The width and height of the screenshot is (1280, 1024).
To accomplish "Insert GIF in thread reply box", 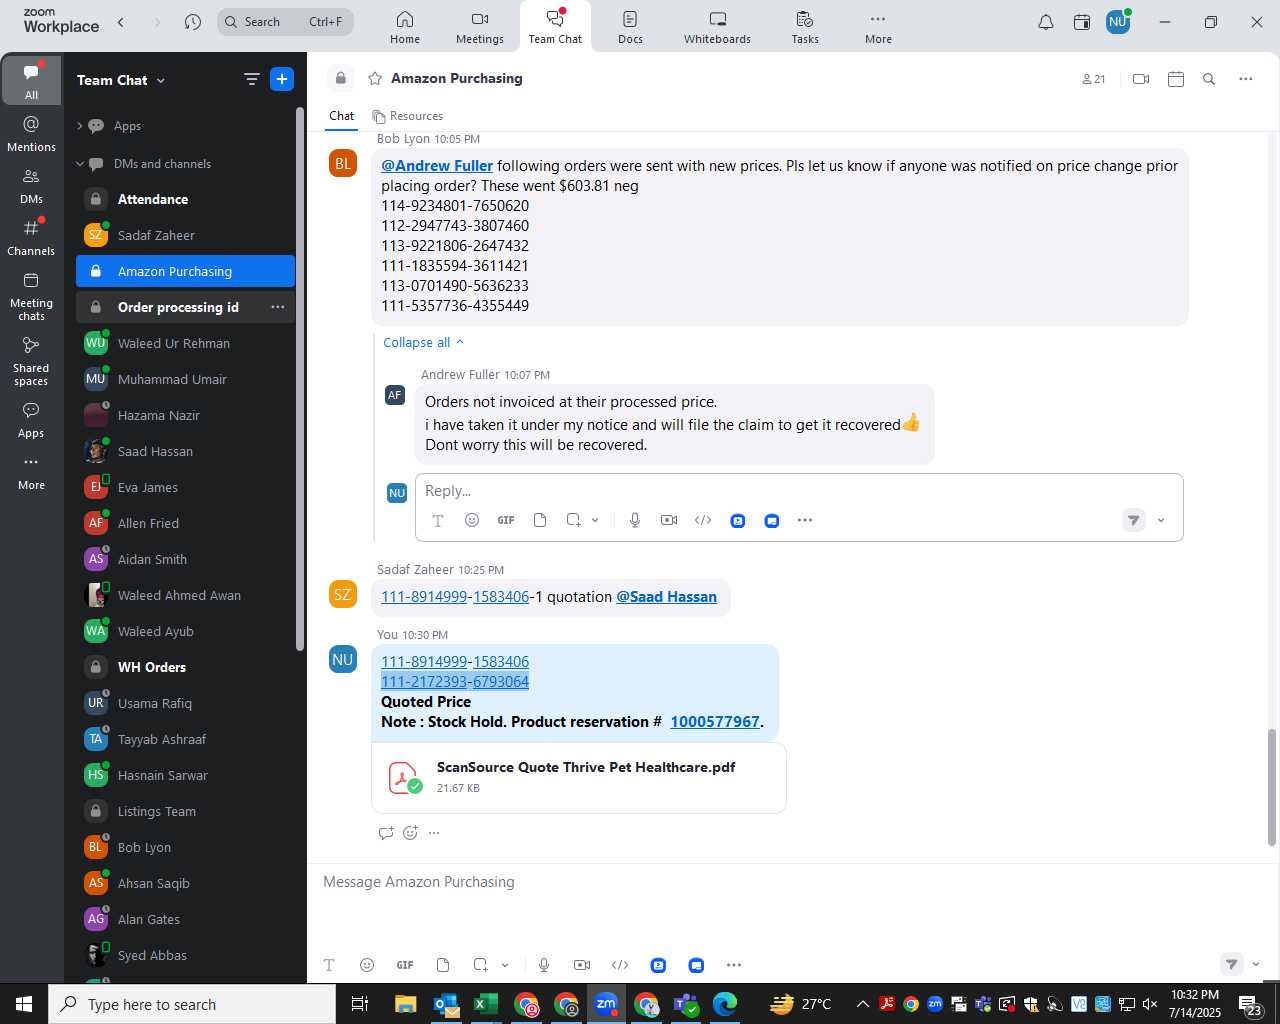I will point(506,520).
